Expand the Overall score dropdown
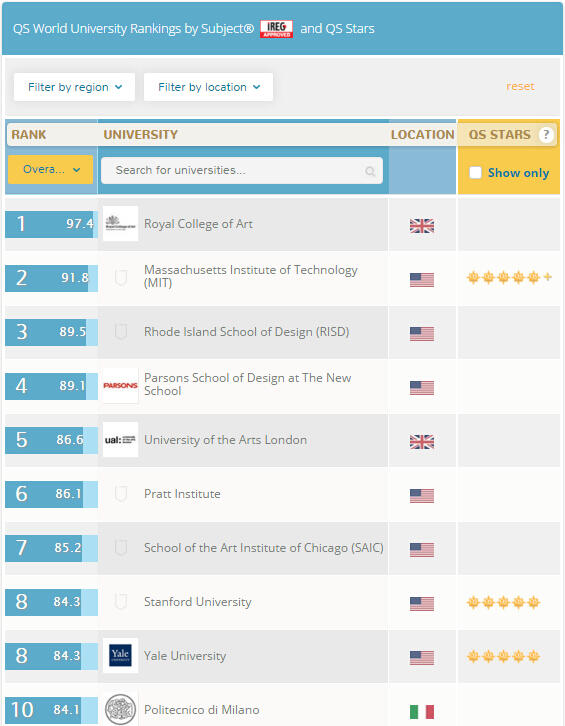The image size is (565, 726). tap(50, 169)
